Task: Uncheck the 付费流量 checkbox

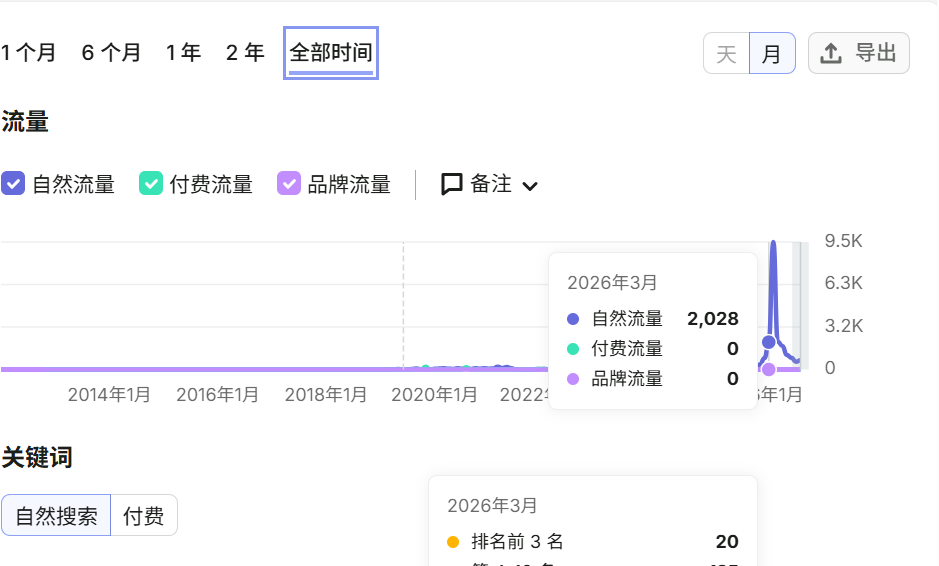Action: coord(151,183)
